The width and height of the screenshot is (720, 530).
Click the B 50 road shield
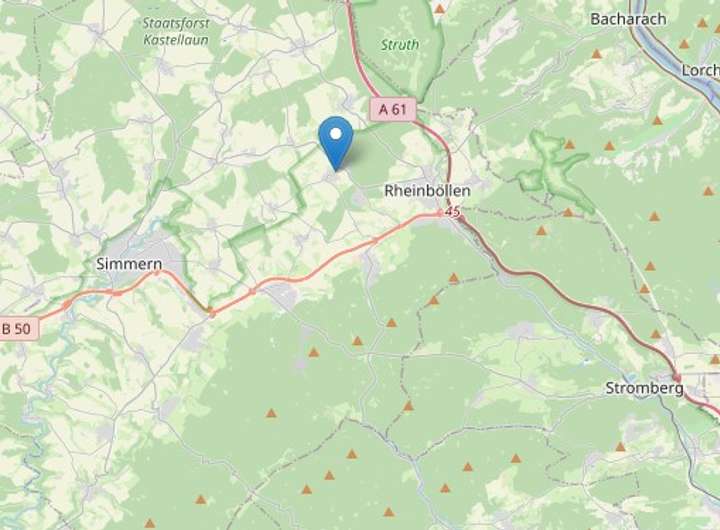17,329
